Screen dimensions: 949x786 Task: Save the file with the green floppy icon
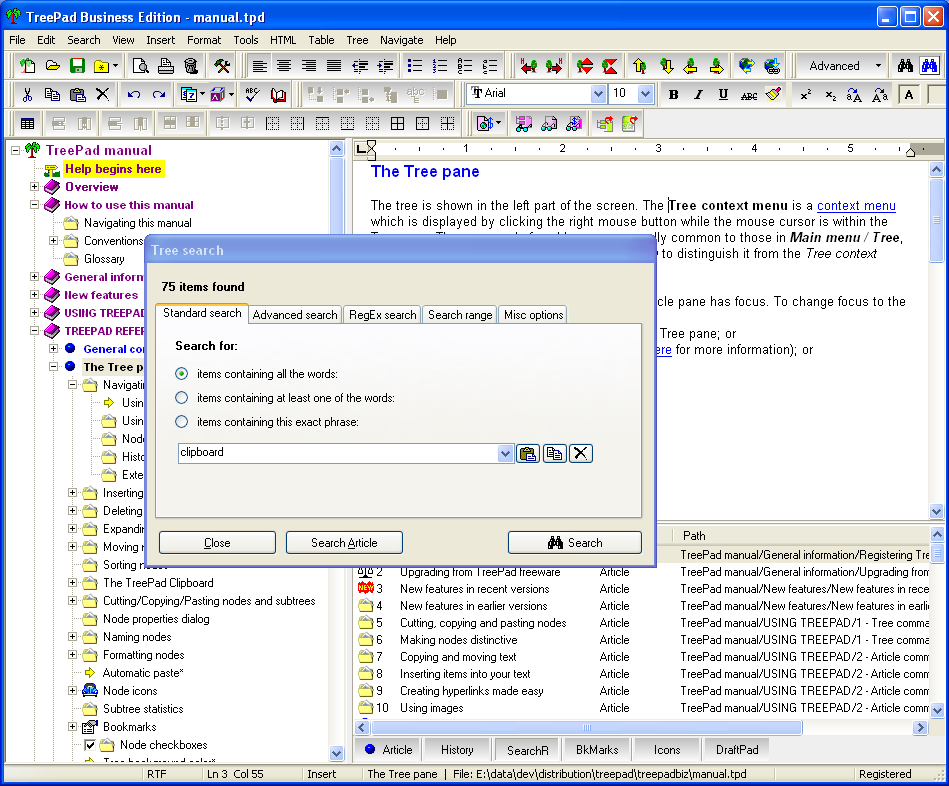pyautogui.click(x=77, y=65)
